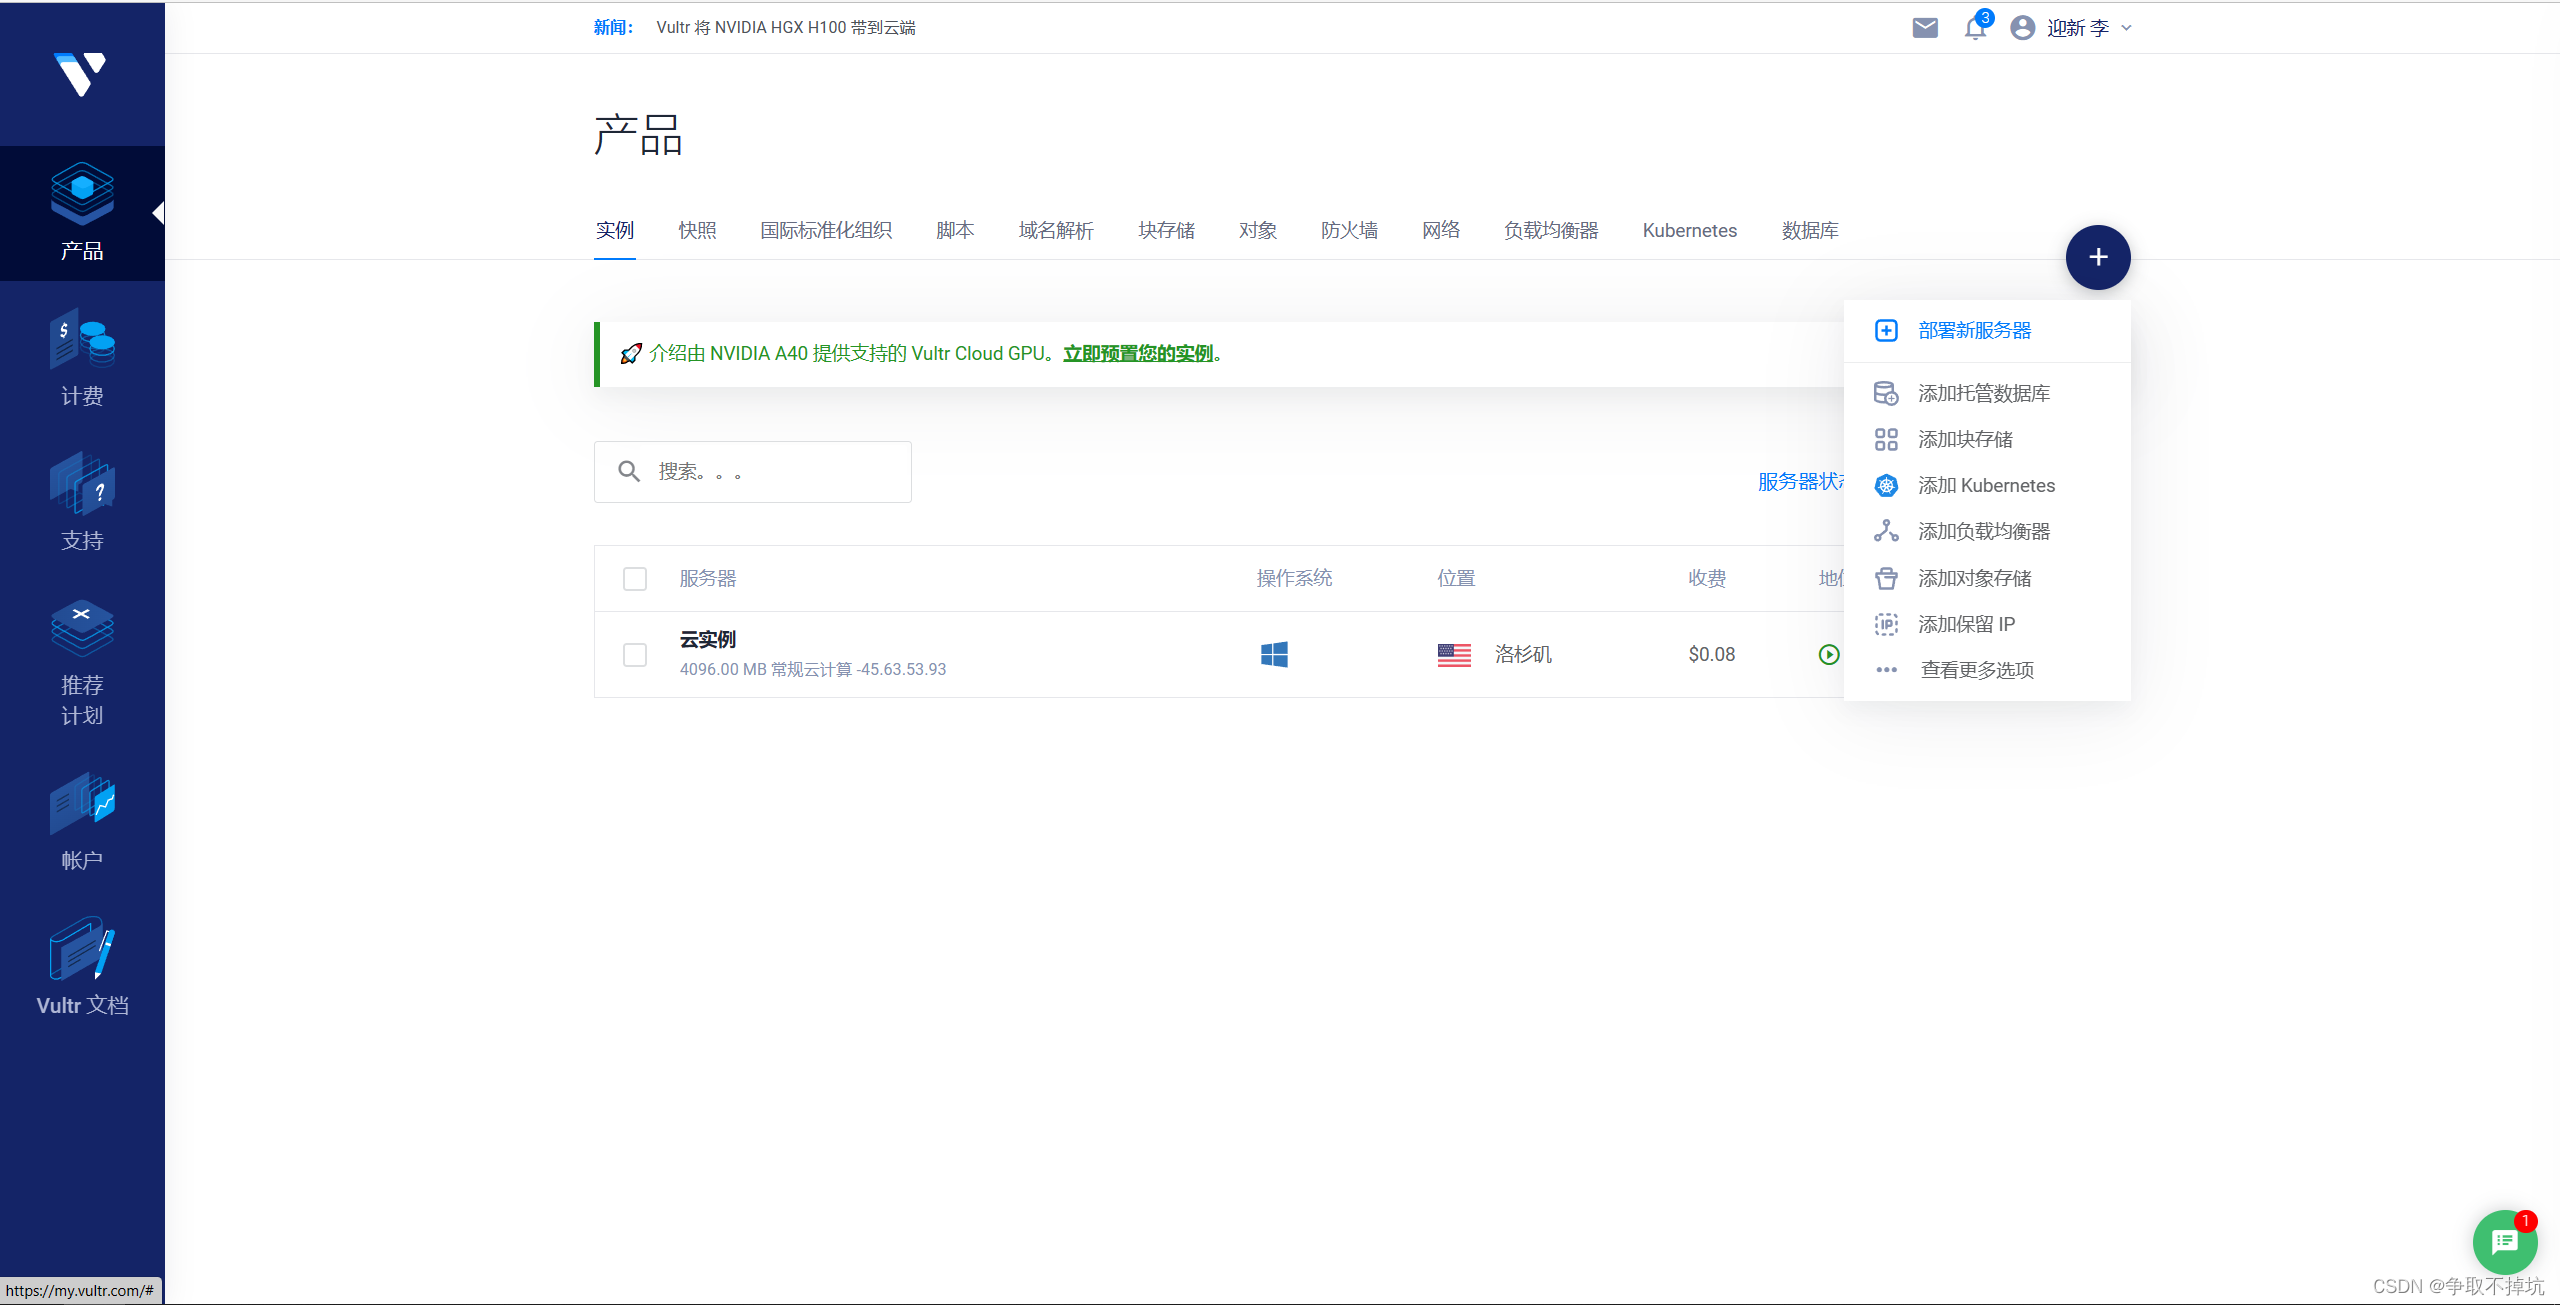2560x1305 pixels.
Task: Select 添加 Kubernetes from the add menu
Action: (1985, 486)
